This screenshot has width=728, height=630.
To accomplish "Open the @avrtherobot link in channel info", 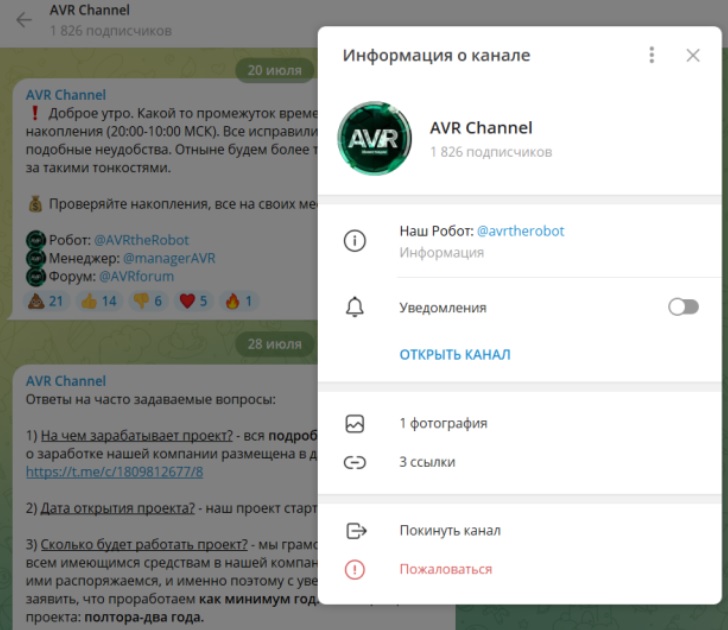I will click(x=520, y=231).
